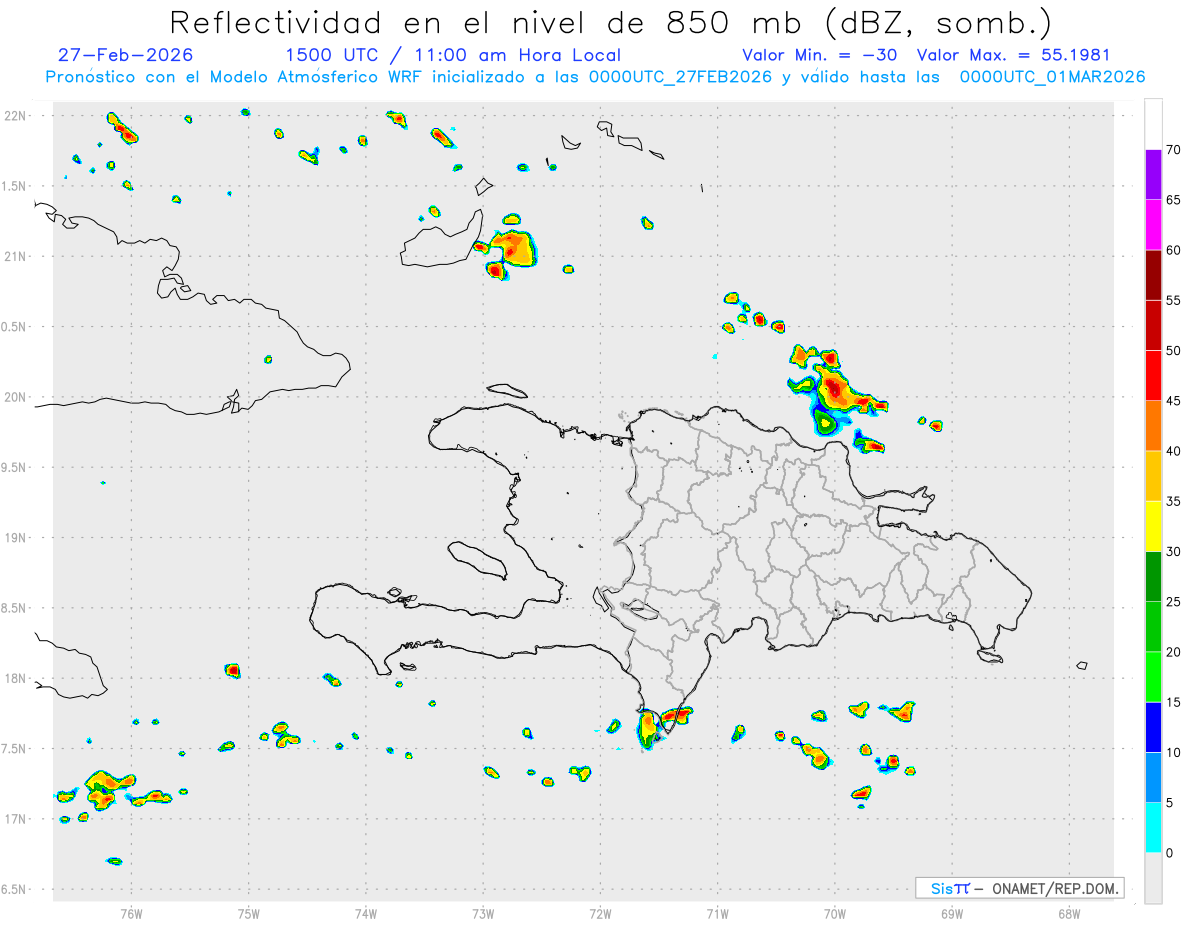Select the maroon 55–60 dBZ colorbar segment

click(1153, 275)
